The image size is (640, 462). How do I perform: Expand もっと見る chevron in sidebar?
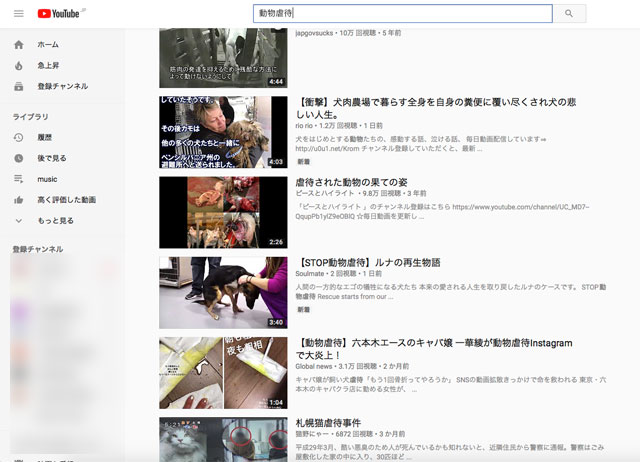pos(19,220)
